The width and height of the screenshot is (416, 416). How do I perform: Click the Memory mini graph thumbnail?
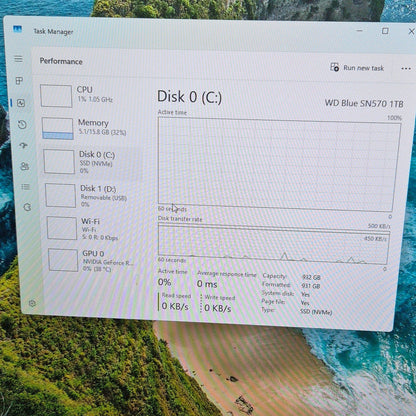pos(58,128)
